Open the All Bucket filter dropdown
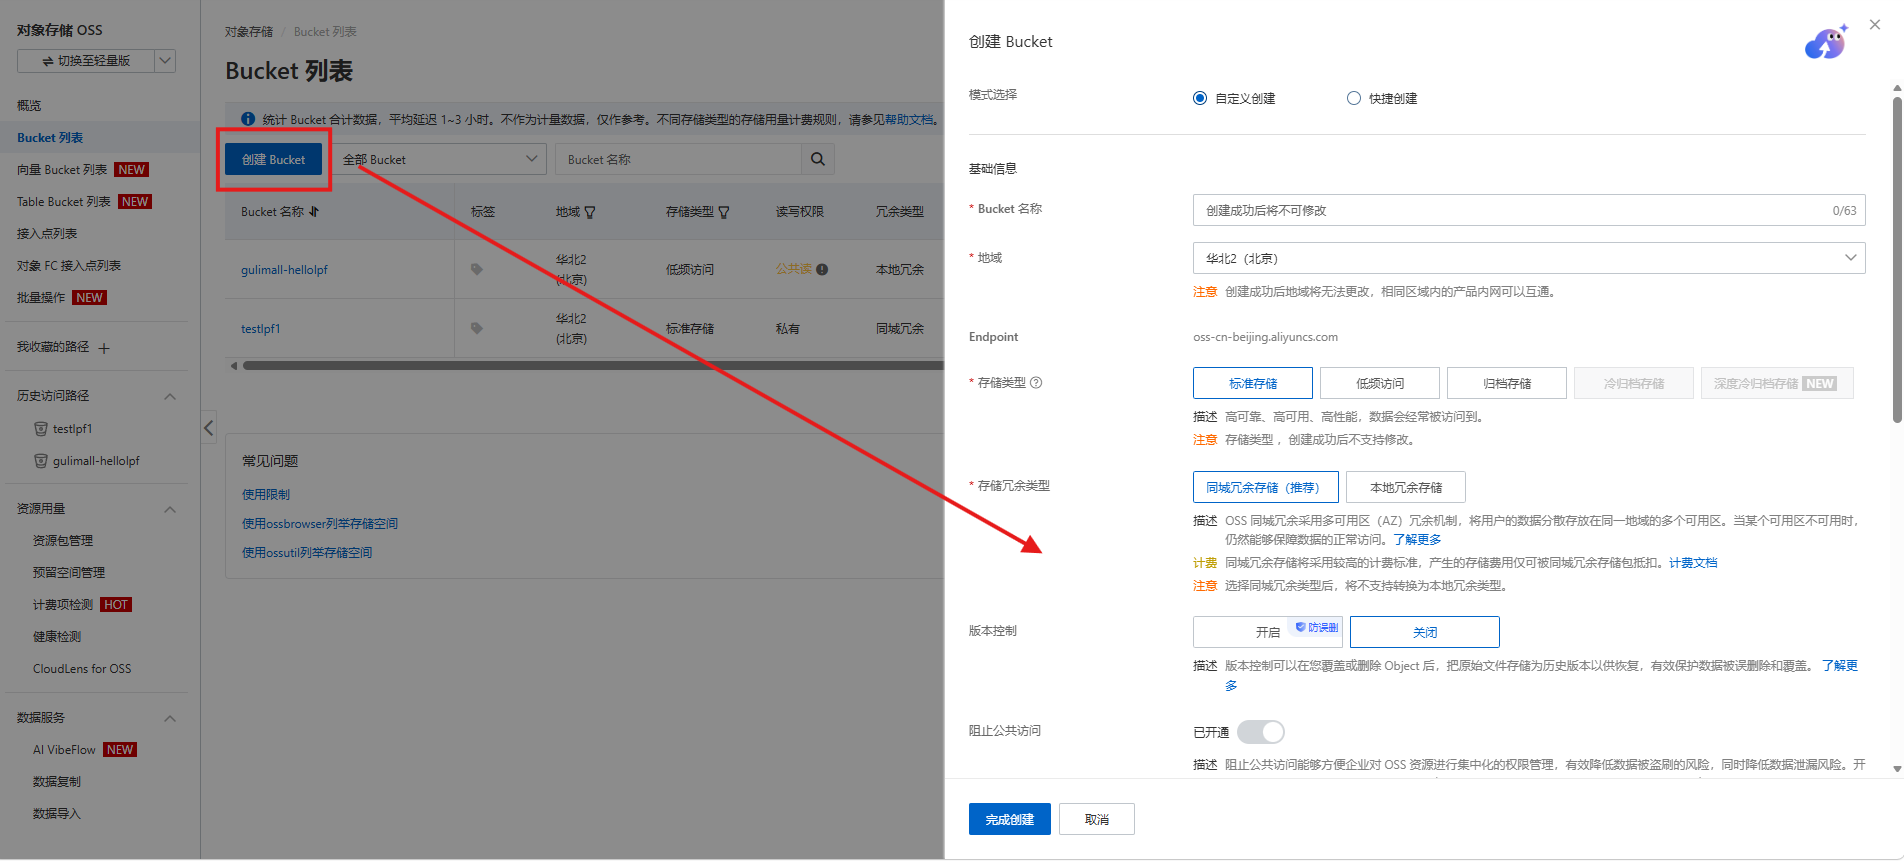 pyautogui.click(x=440, y=159)
